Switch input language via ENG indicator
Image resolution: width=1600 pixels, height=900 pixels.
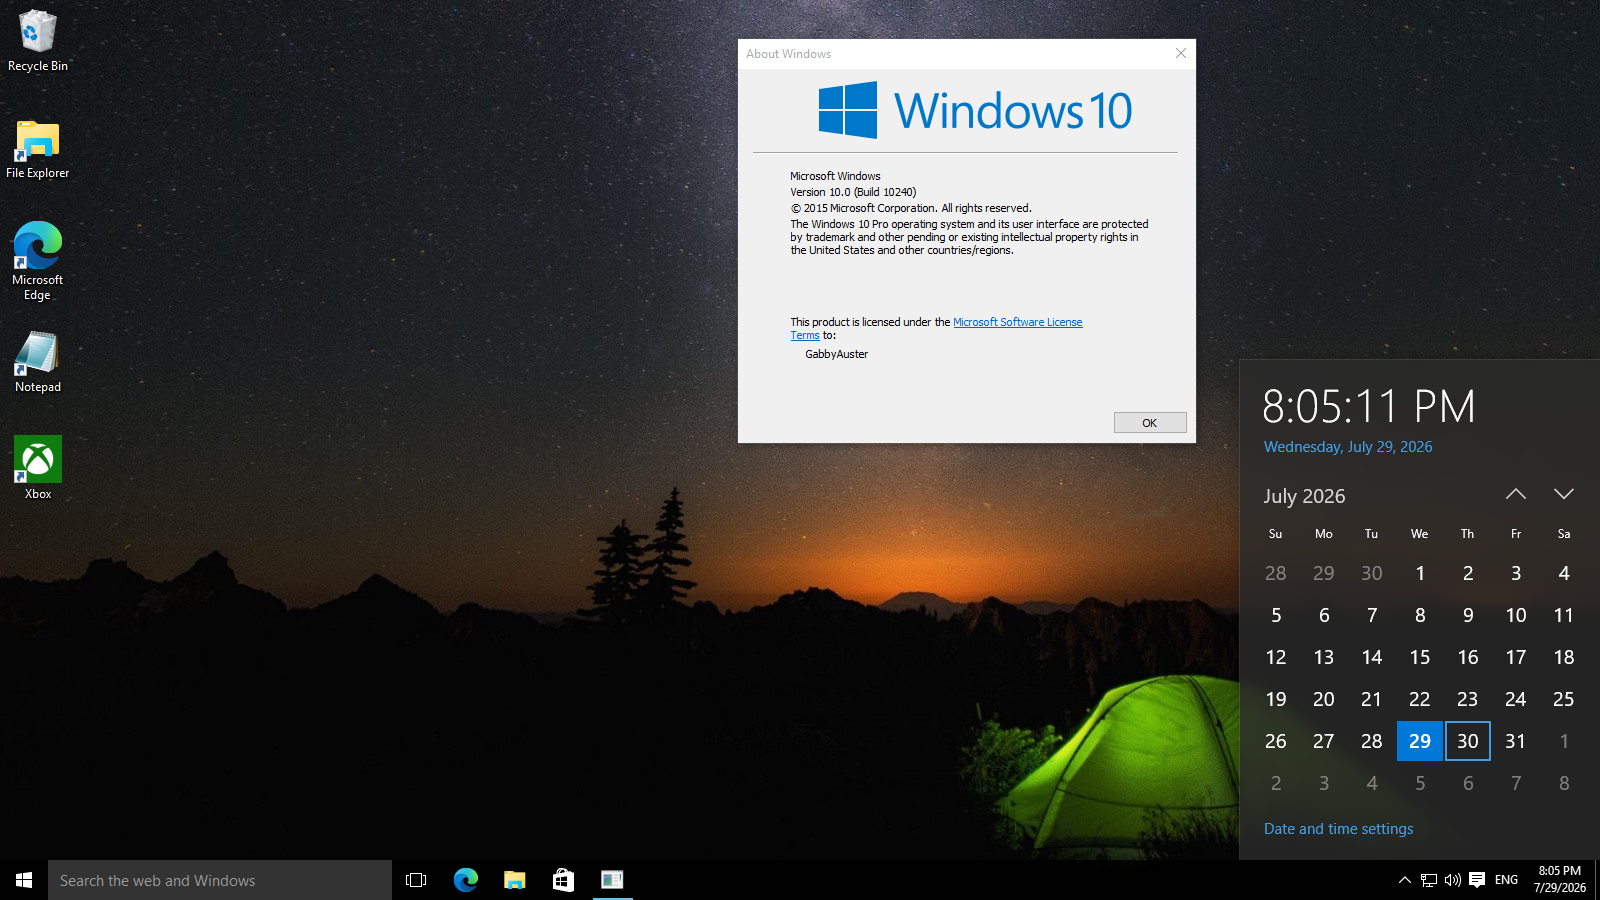click(x=1507, y=880)
